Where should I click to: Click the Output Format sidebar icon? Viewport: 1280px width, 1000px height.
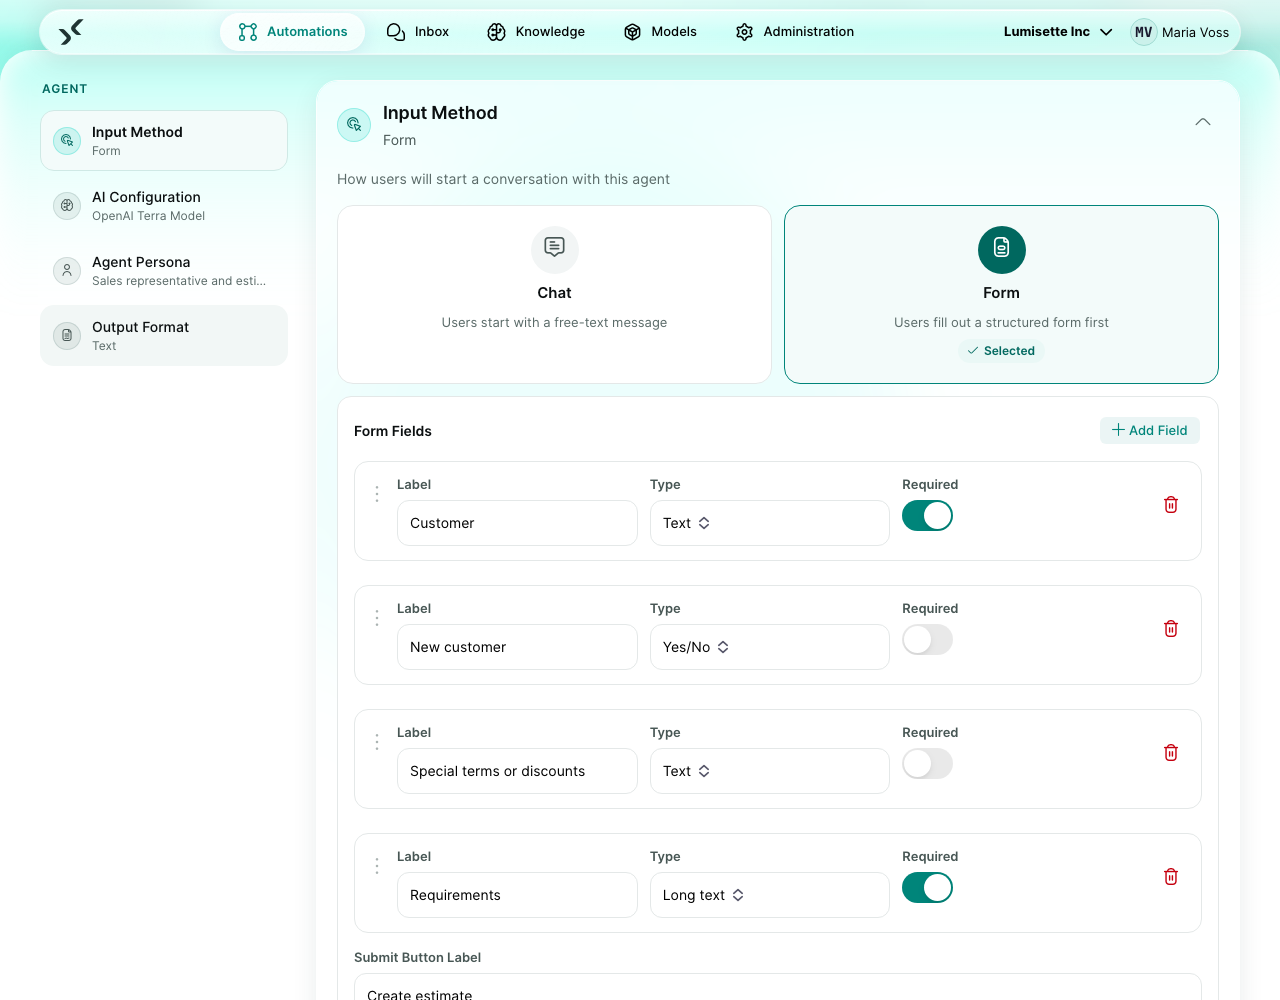[67, 335]
